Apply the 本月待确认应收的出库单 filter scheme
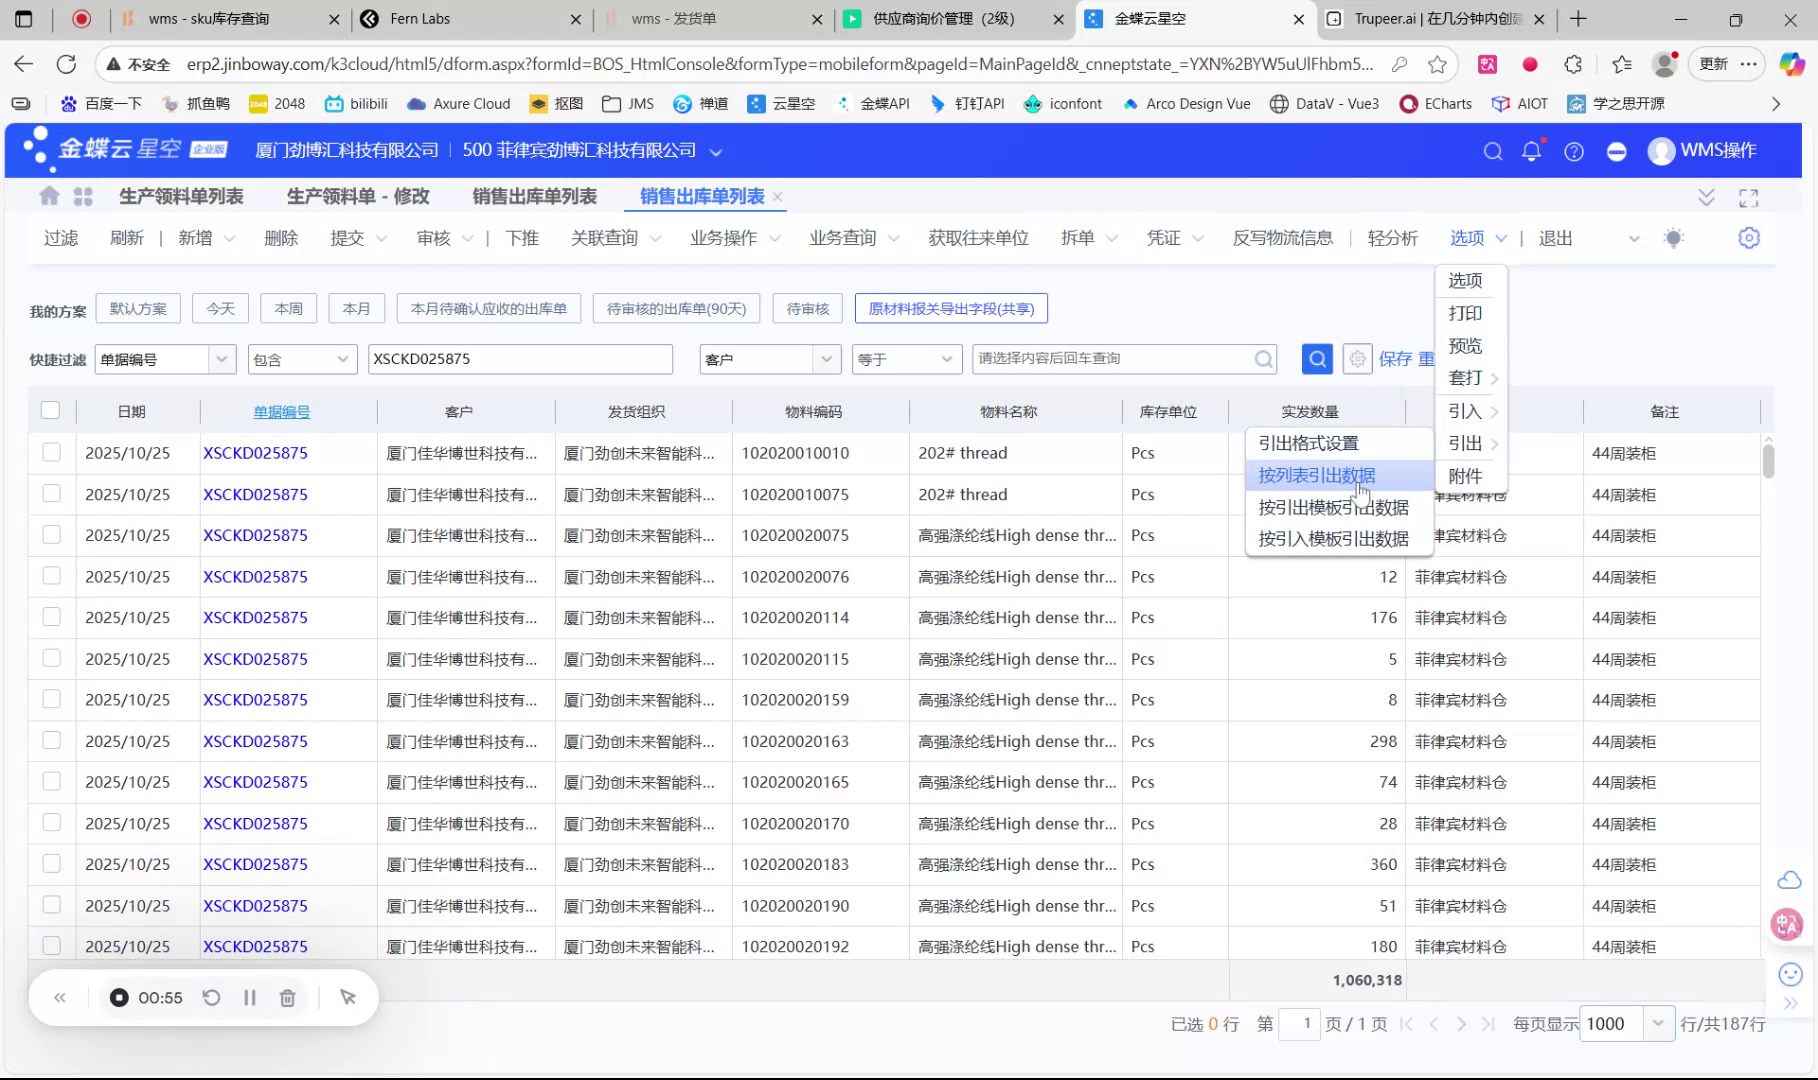Screen dimensions: 1818x1080 tap(488, 308)
